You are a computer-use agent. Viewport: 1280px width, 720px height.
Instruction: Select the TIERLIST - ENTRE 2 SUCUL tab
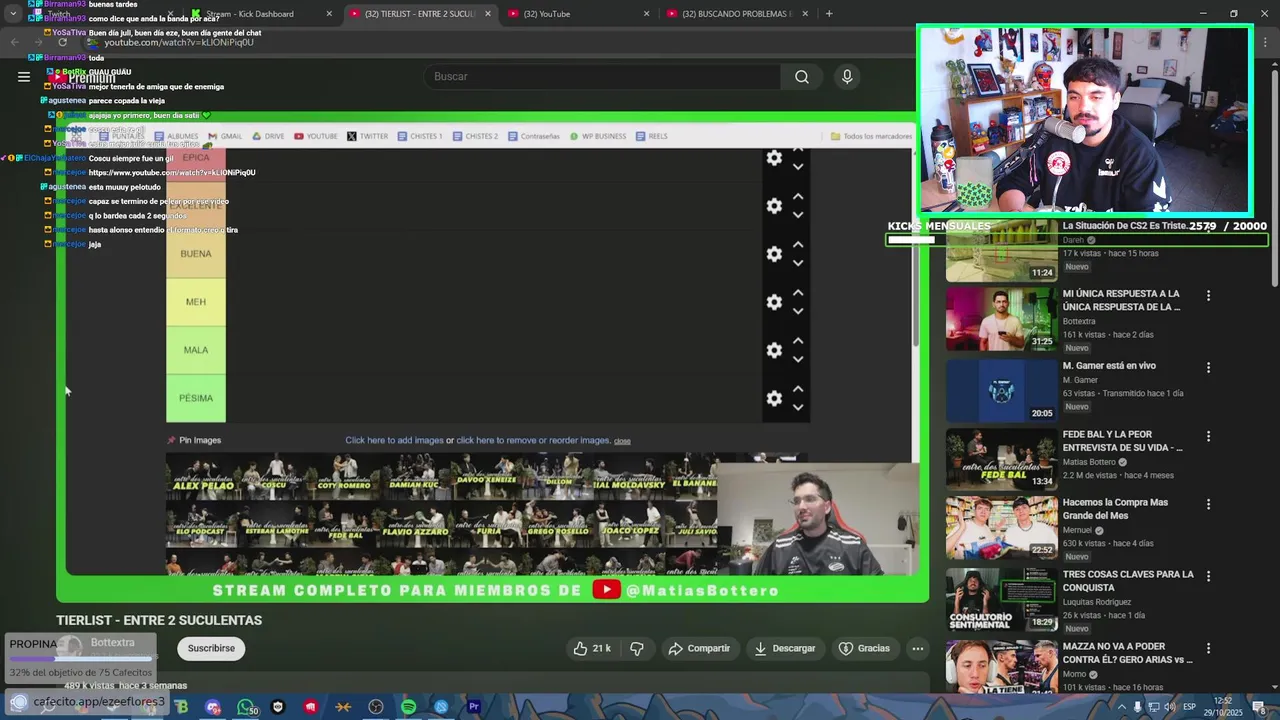[x=420, y=14]
